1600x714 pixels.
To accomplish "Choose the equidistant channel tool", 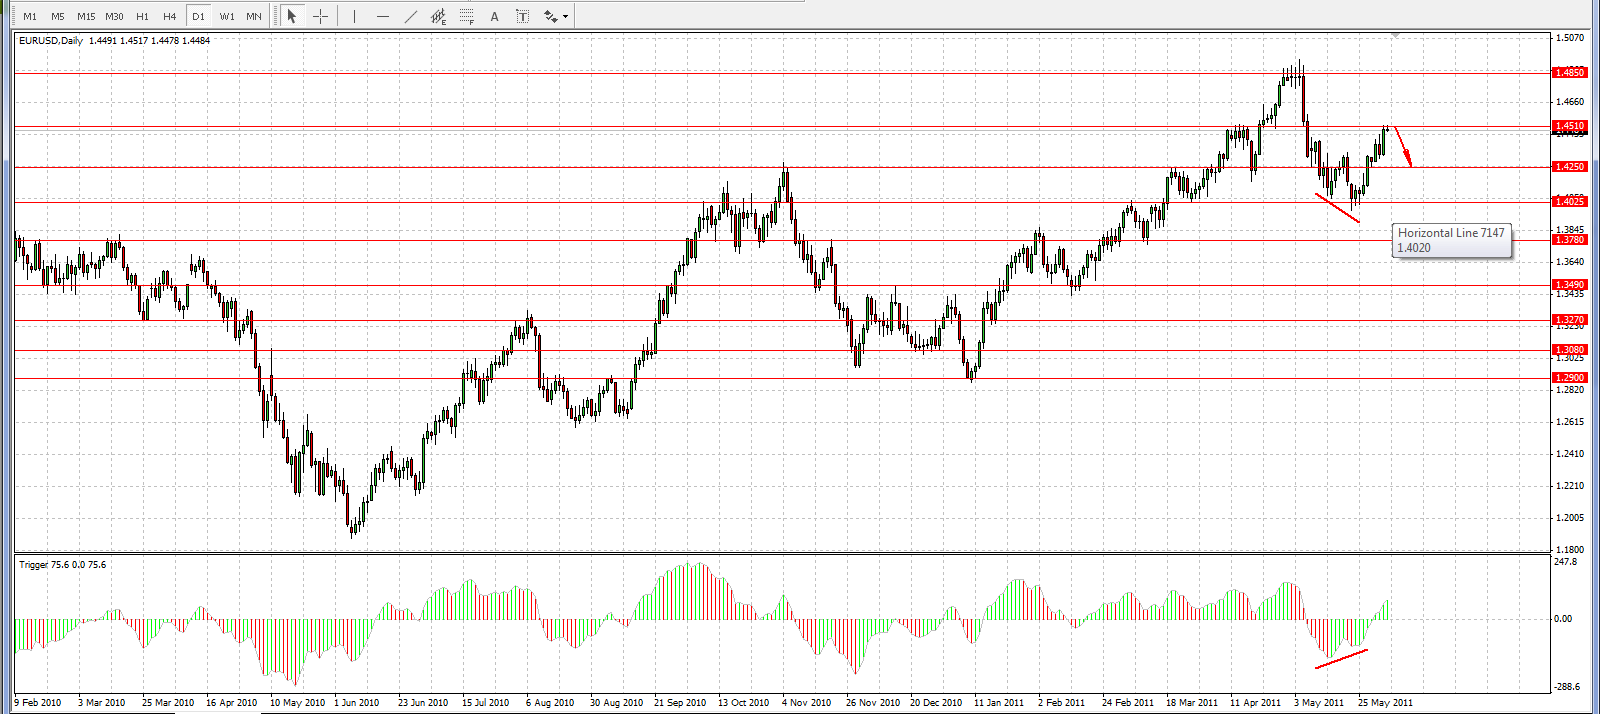I will click(439, 16).
